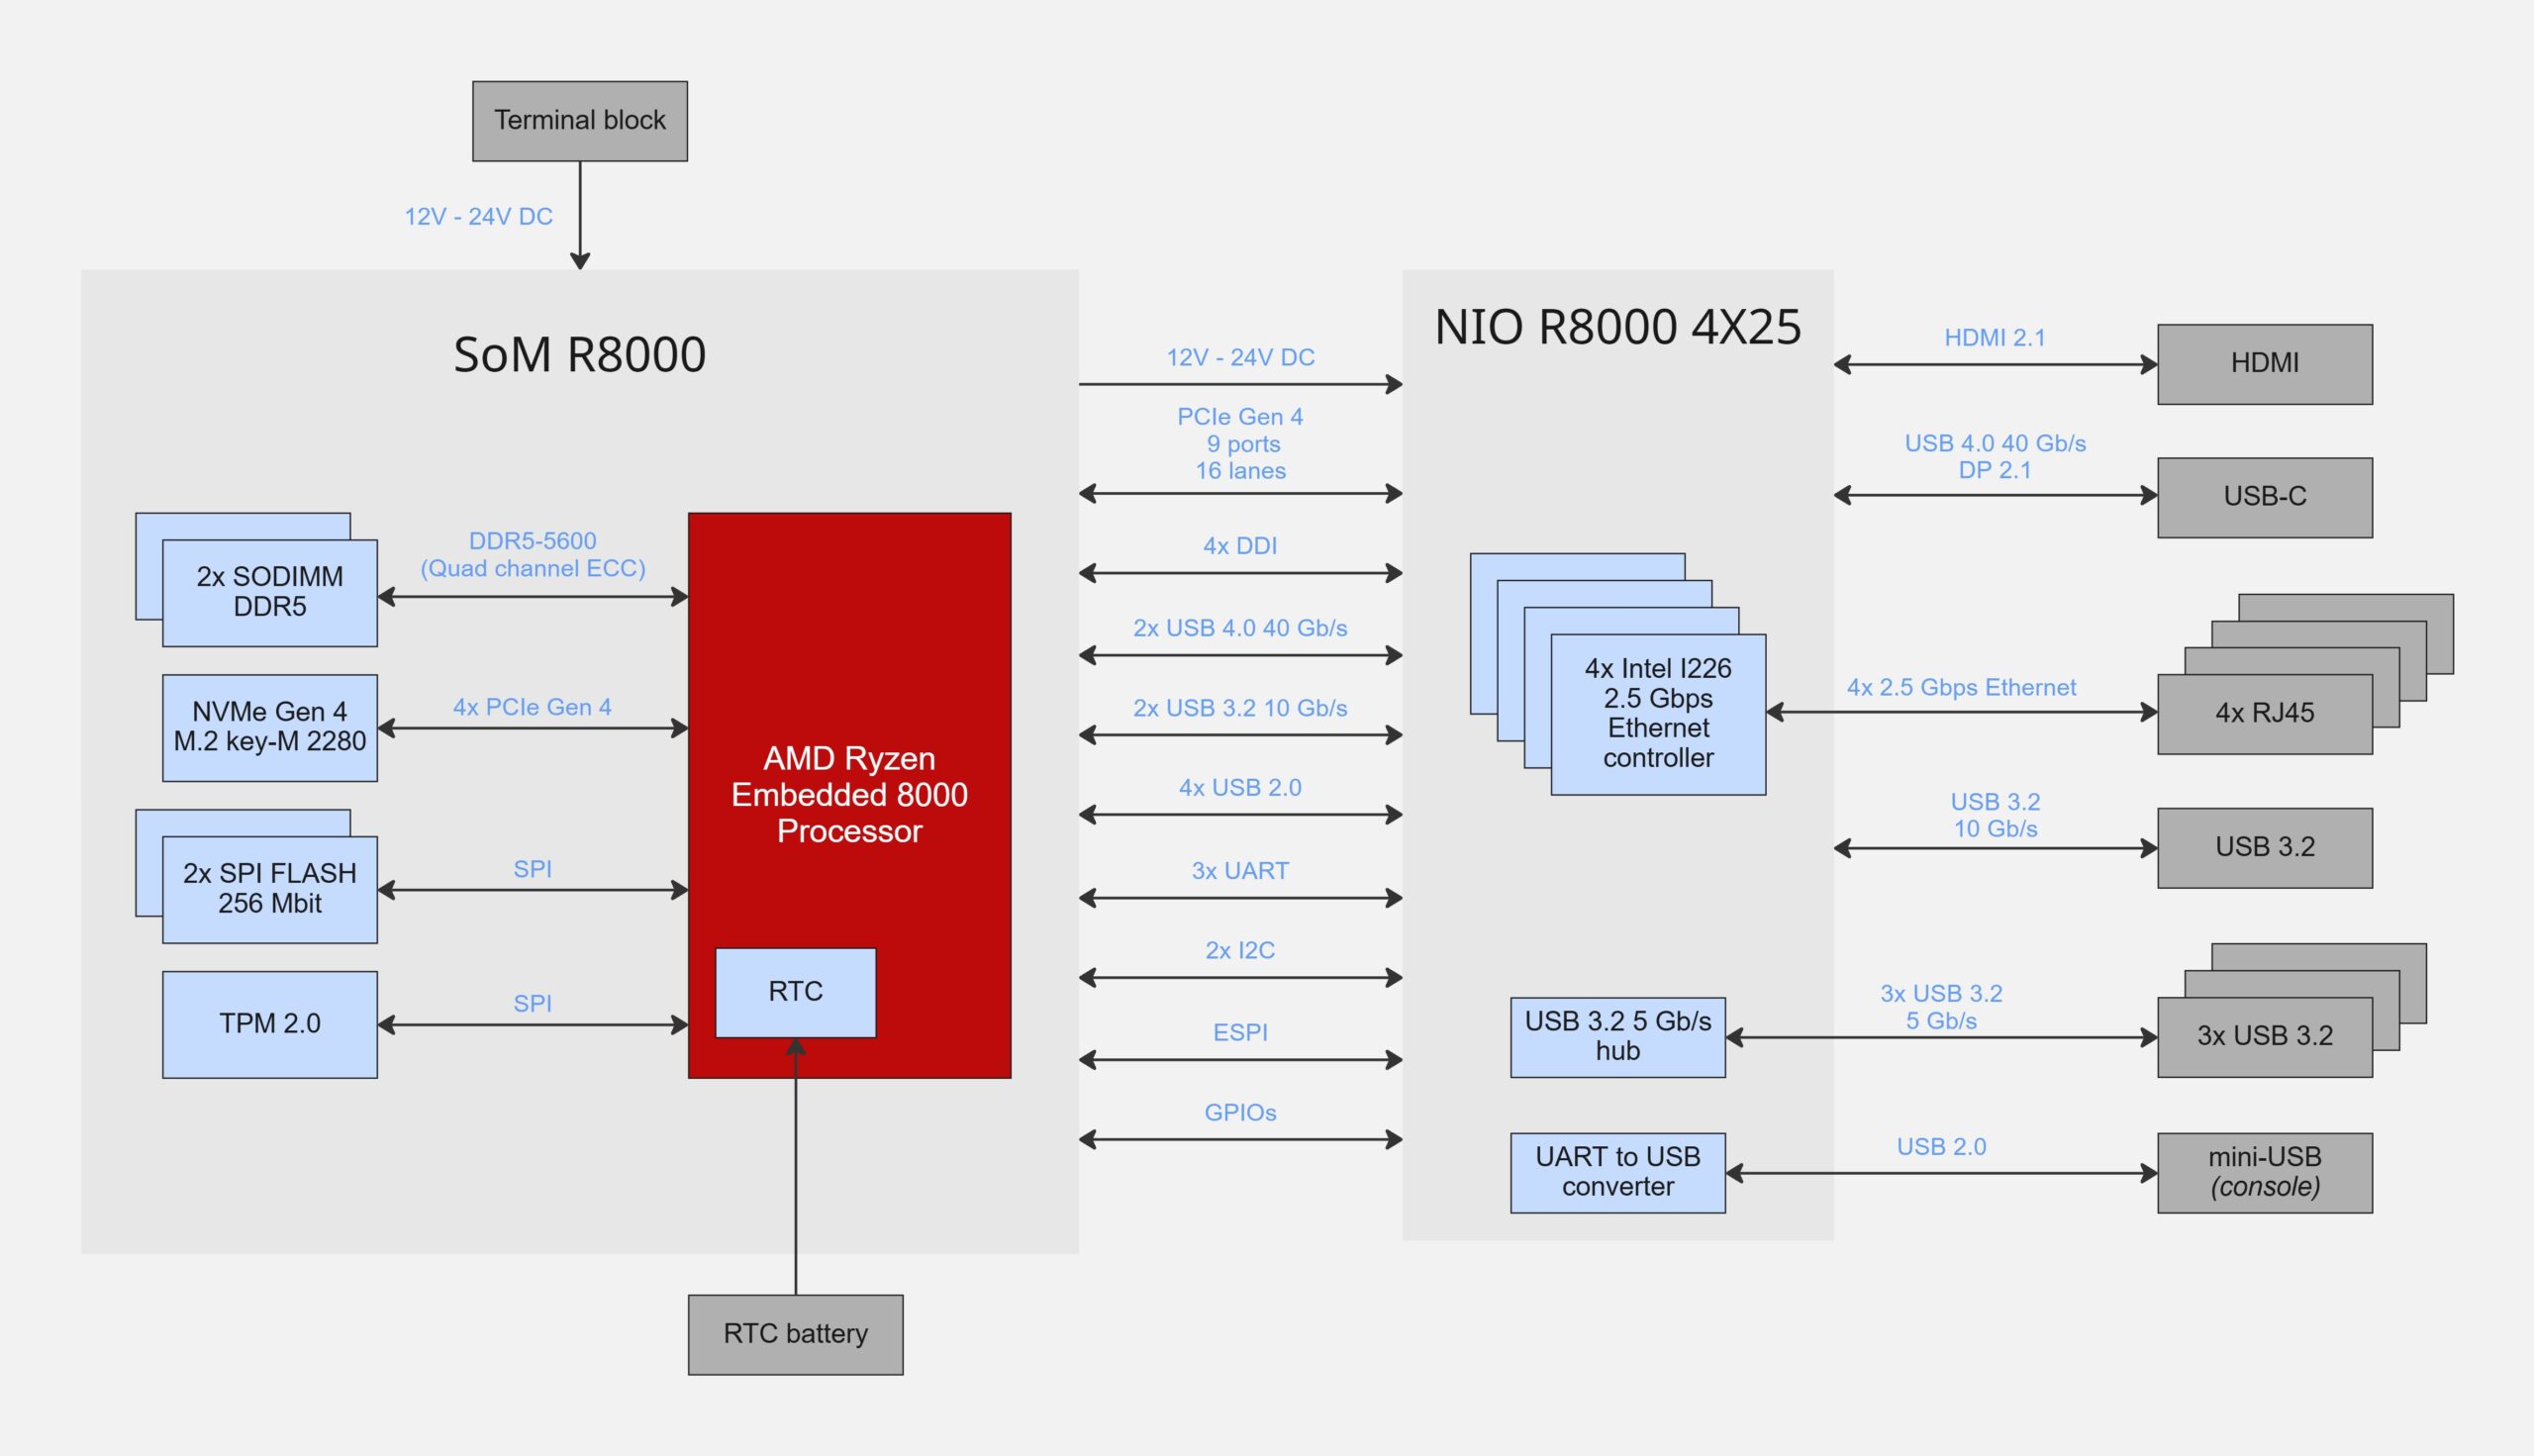Image resolution: width=2534 pixels, height=1456 pixels.
Task: Click the 2x USB 3.2 10 Gb/s label
Action: (1240, 708)
